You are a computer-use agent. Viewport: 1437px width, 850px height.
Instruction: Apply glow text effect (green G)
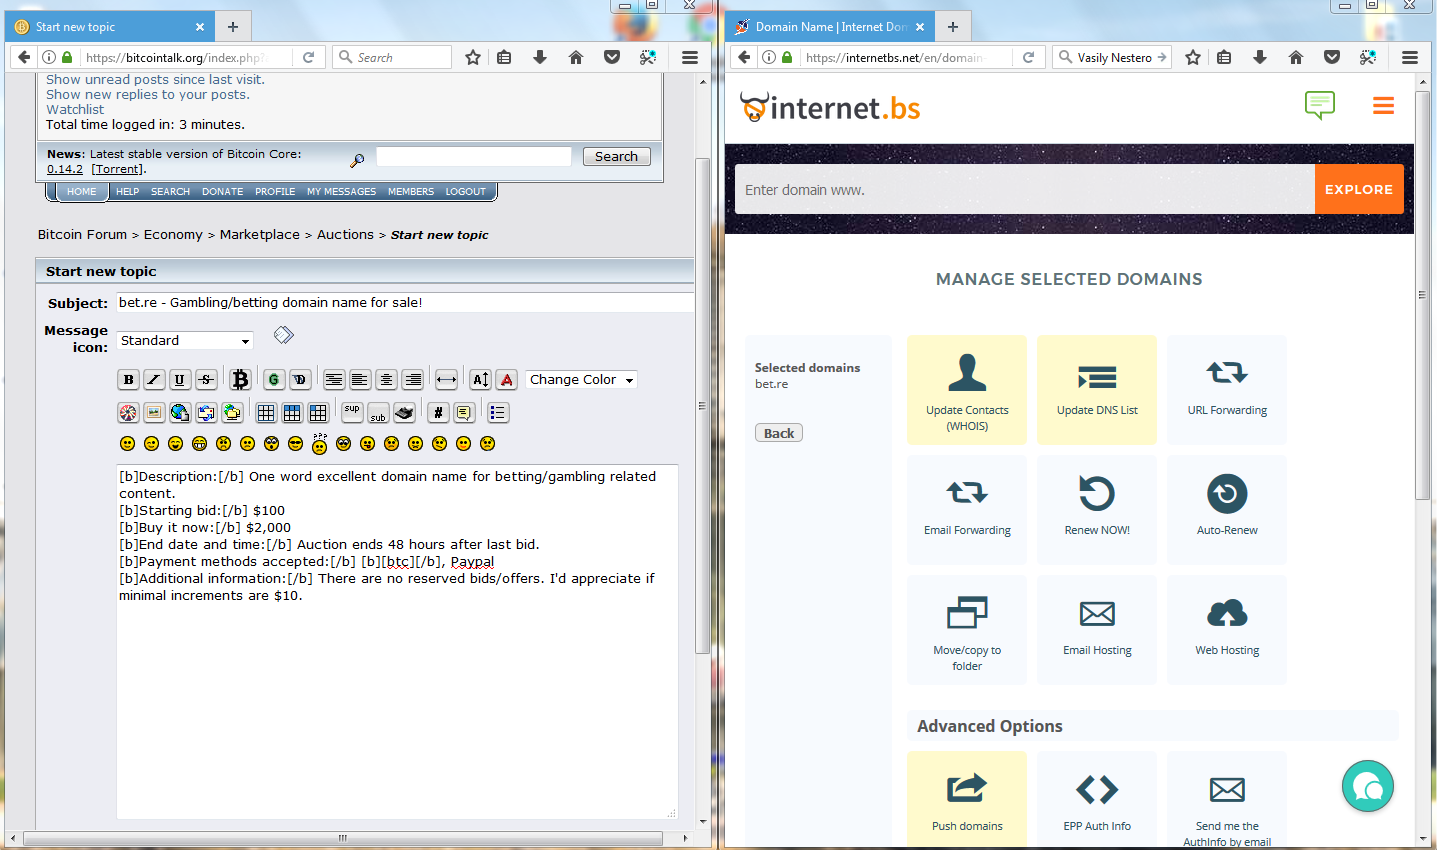274,379
